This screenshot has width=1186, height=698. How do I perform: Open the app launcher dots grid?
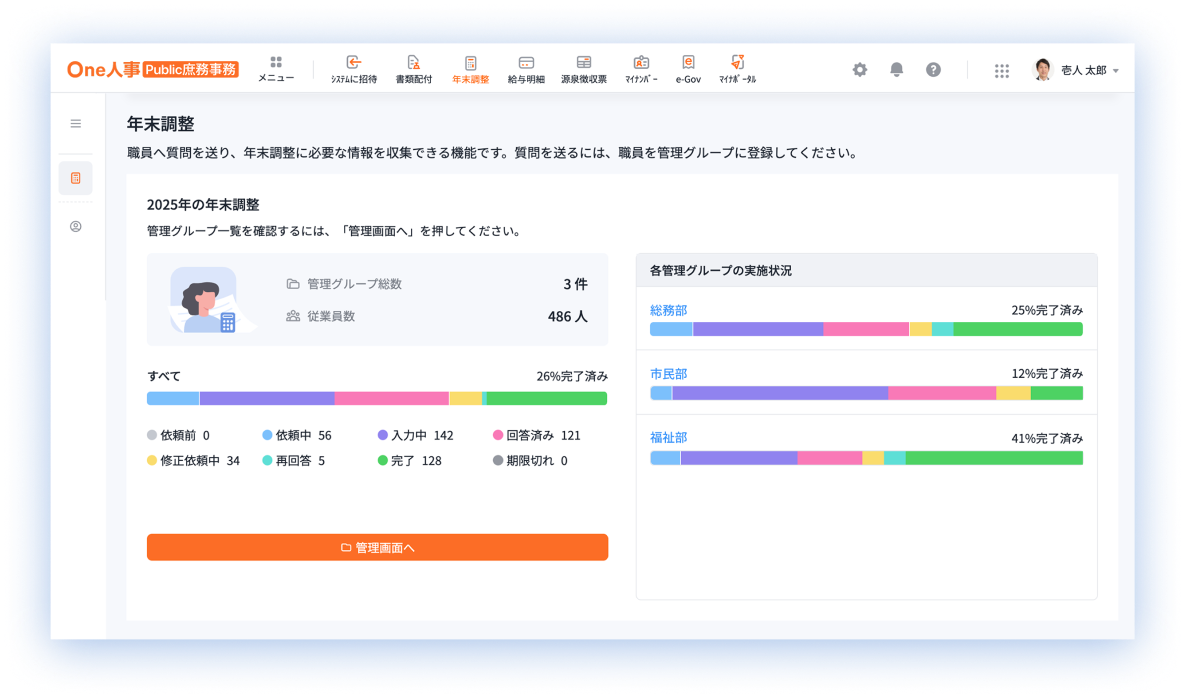pyautogui.click(x=1001, y=70)
